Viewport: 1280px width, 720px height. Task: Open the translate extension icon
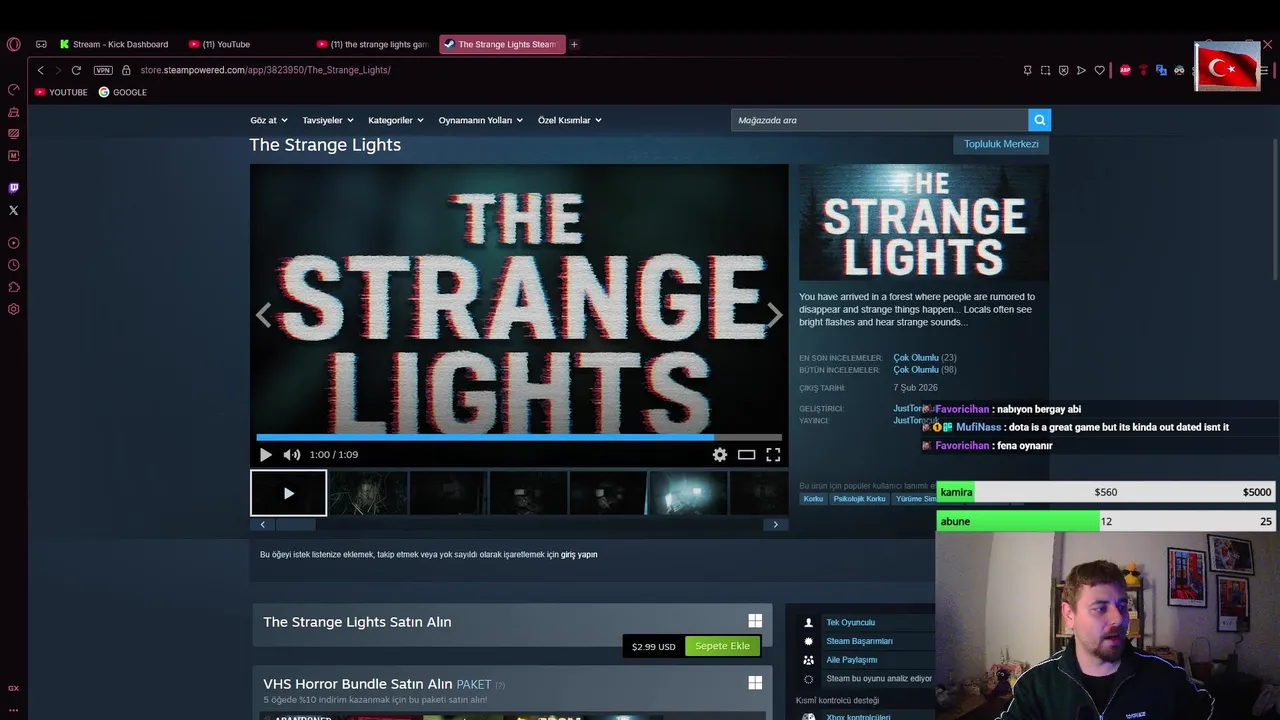click(x=1161, y=70)
